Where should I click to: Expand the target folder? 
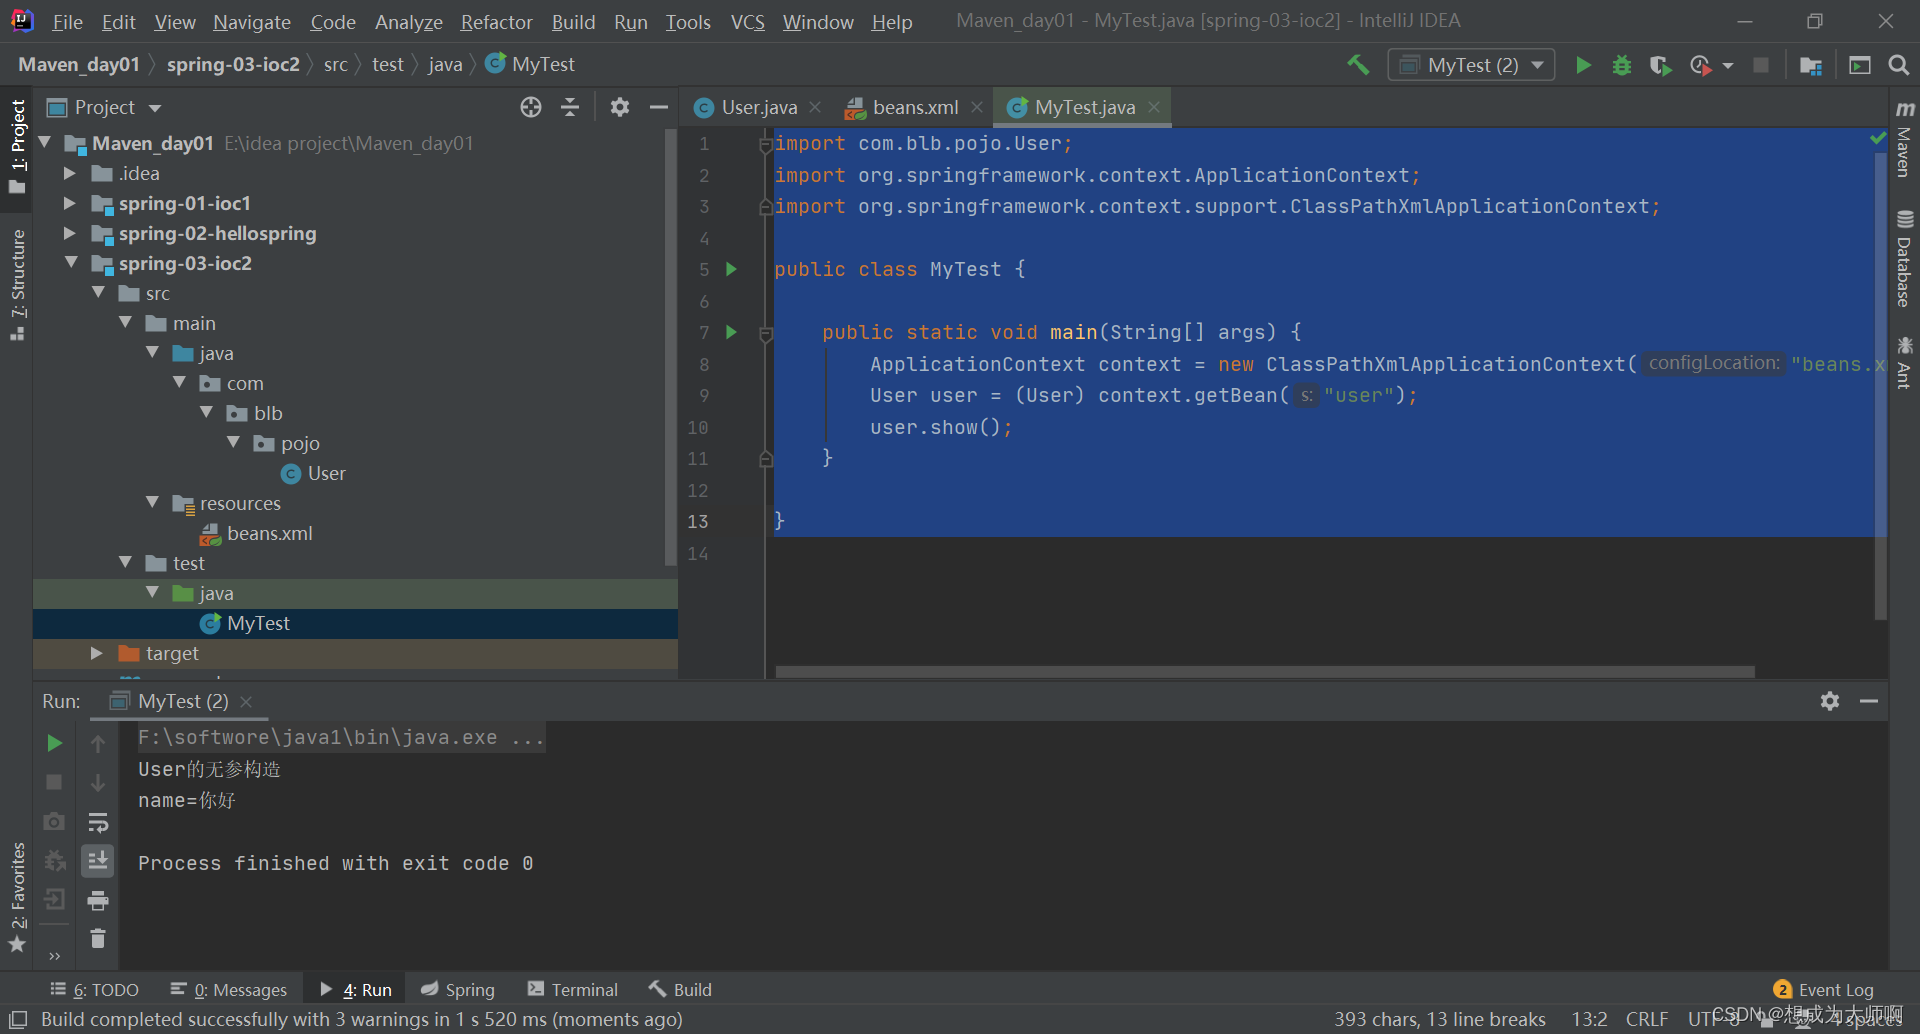96,653
